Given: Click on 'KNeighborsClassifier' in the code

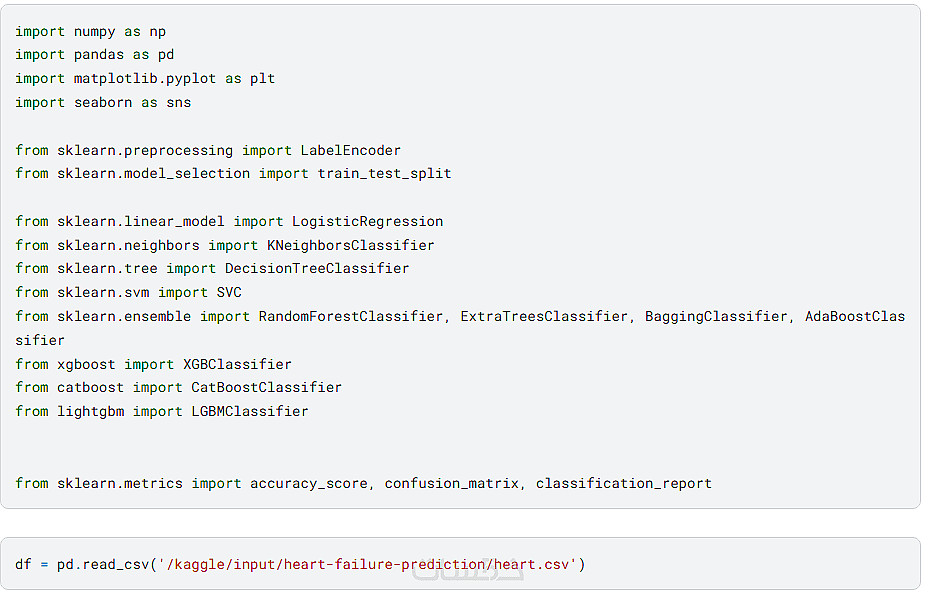Looking at the screenshot, I should point(350,245).
